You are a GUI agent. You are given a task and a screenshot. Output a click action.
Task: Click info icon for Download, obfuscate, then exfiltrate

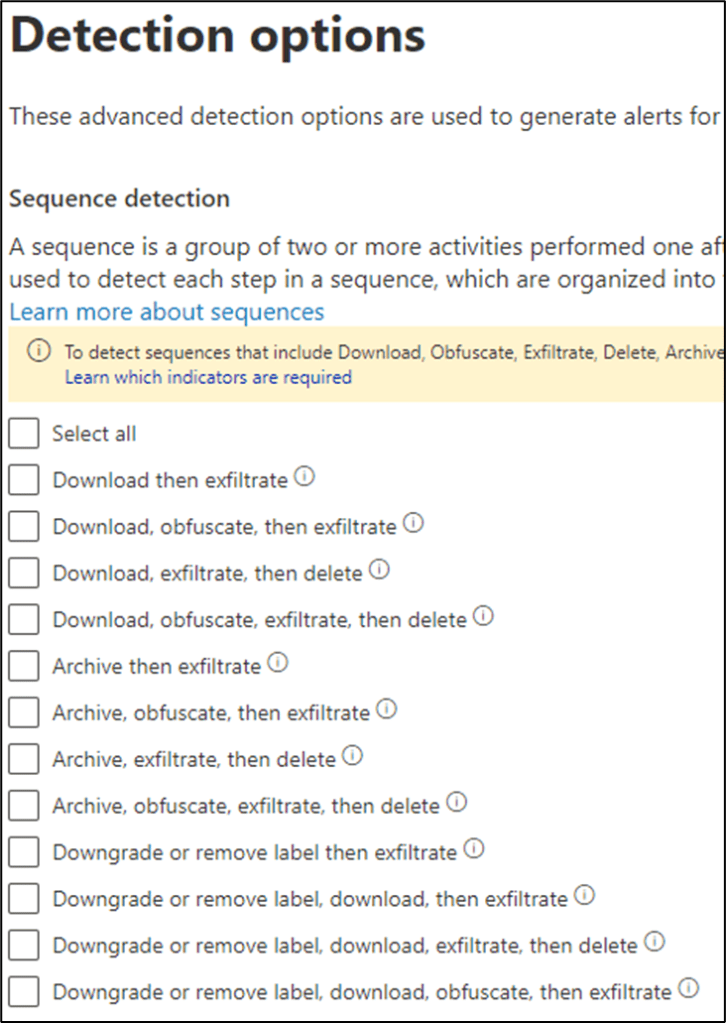pos(414,524)
